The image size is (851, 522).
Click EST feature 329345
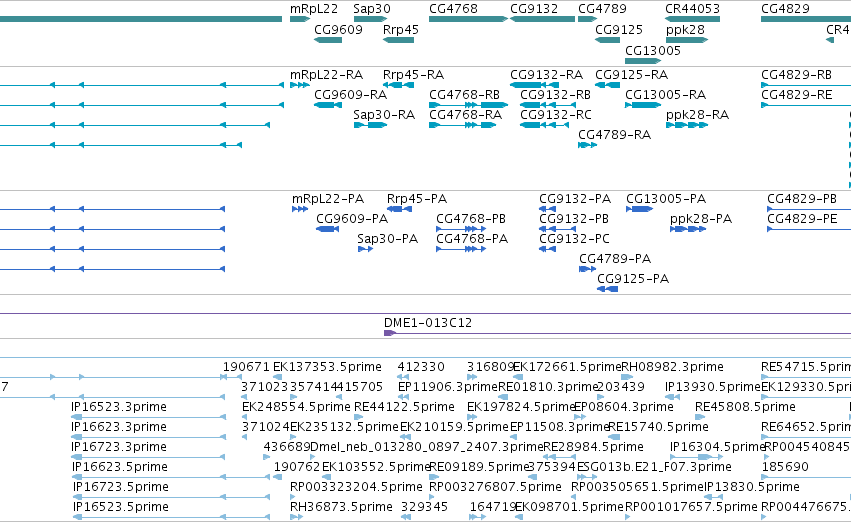point(424,507)
